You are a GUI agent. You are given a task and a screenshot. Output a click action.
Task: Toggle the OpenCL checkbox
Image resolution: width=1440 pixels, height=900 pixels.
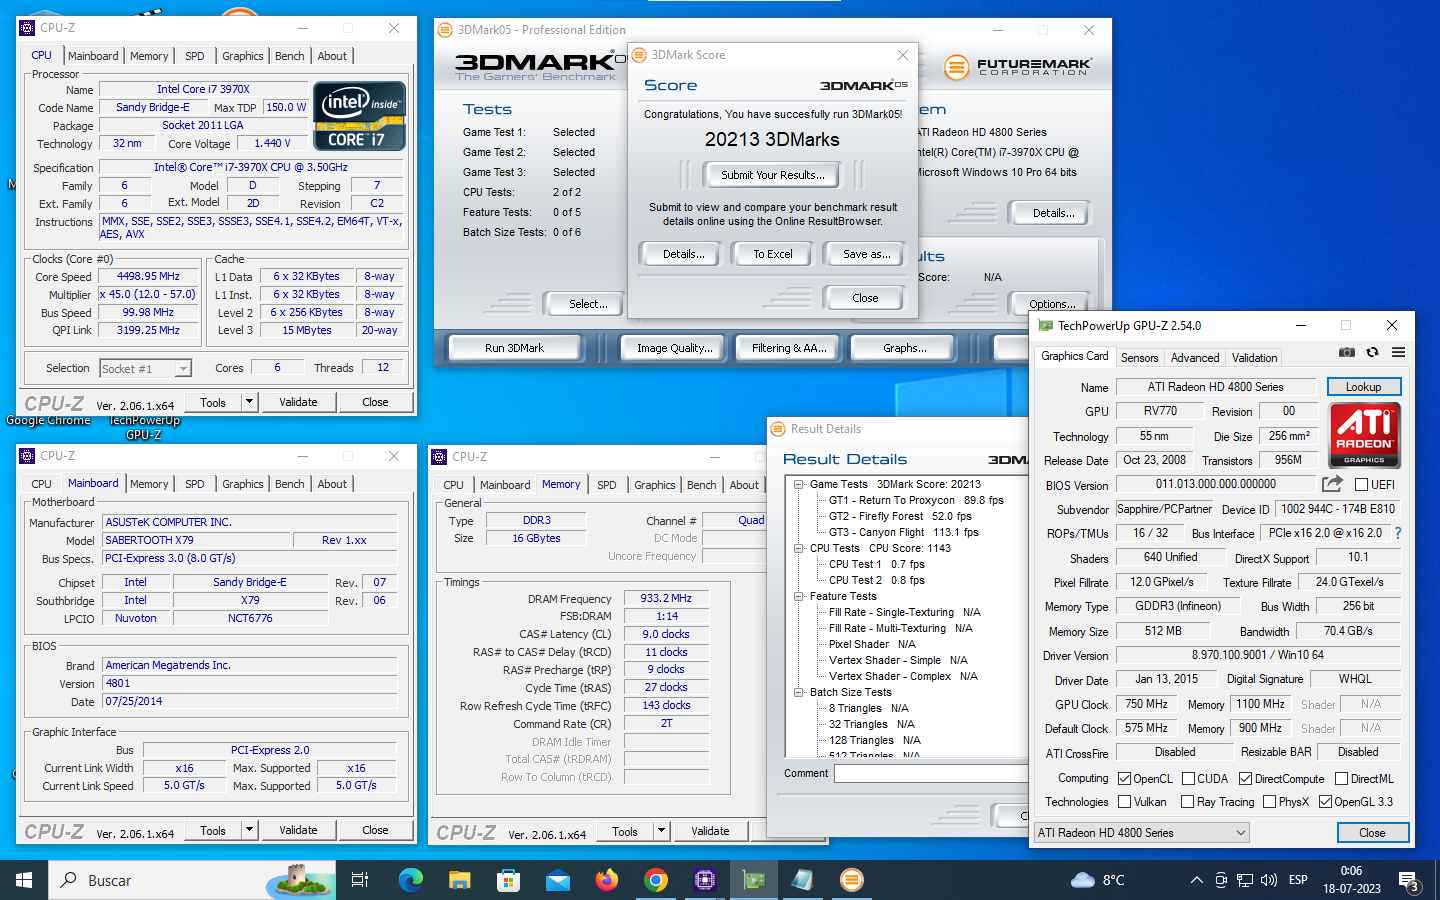1124,779
